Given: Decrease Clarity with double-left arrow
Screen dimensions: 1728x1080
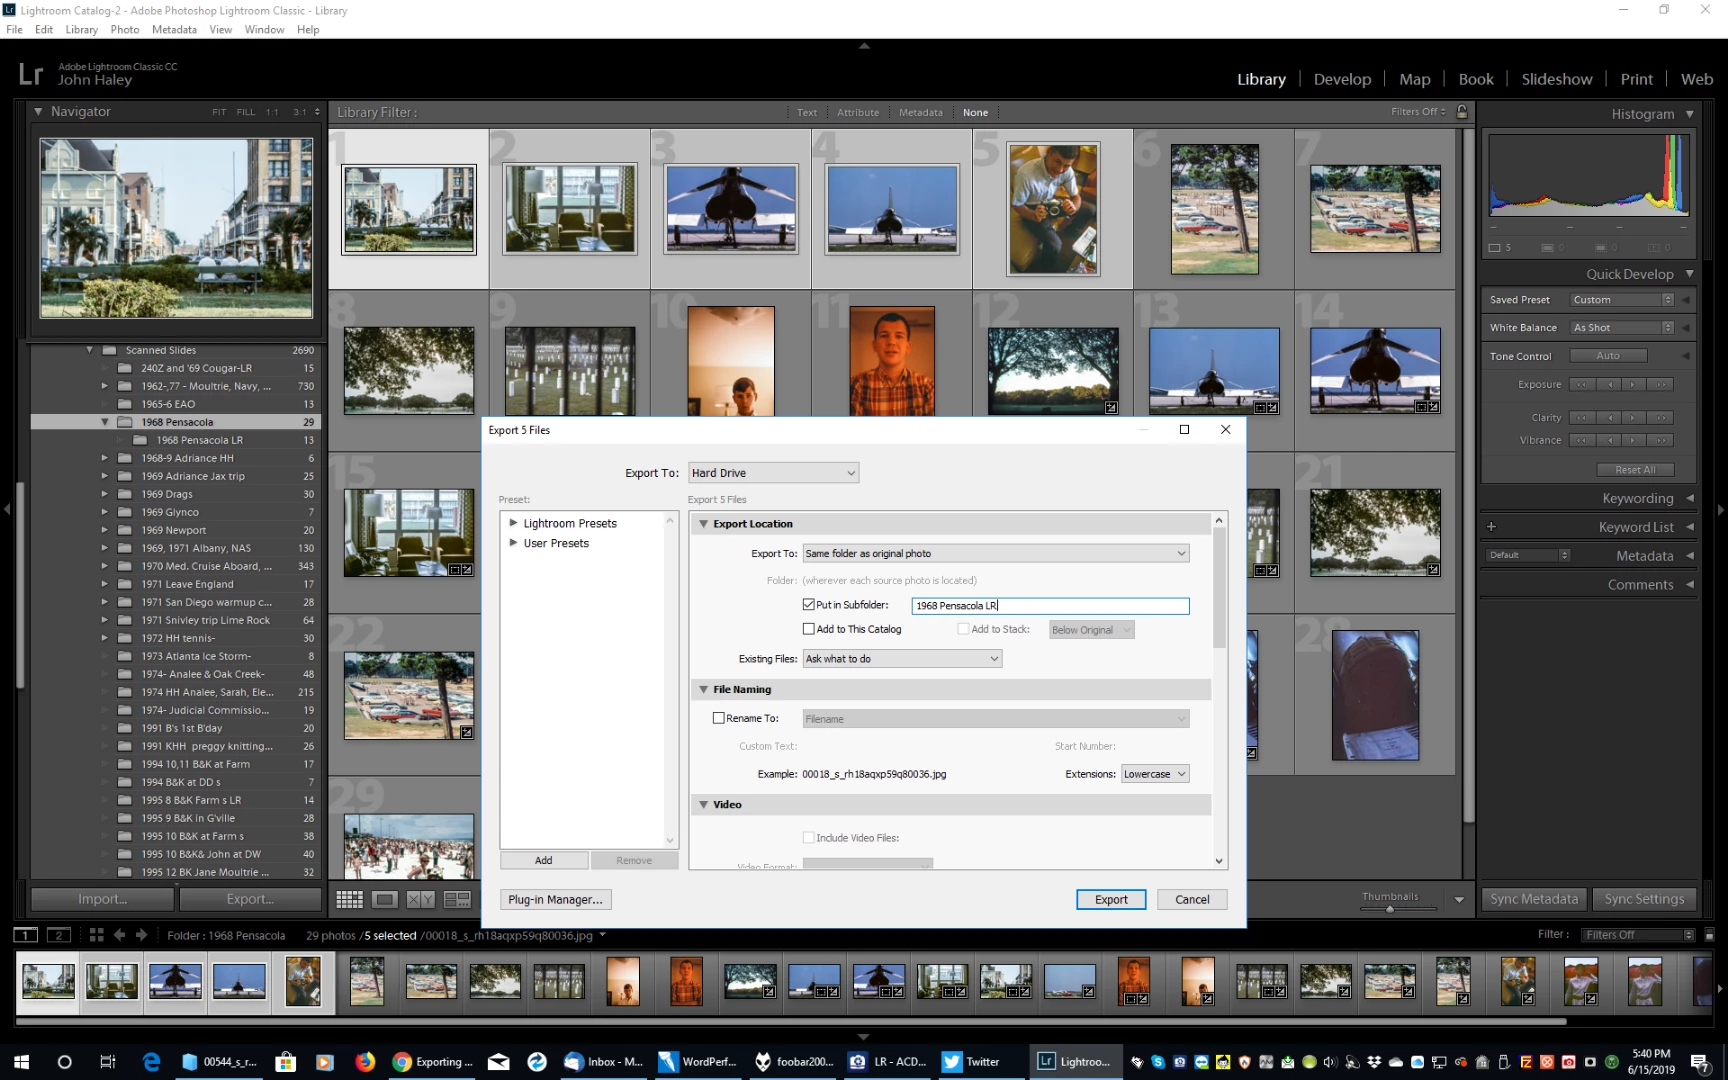Looking at the screenshot, I should pos(1580,417).
